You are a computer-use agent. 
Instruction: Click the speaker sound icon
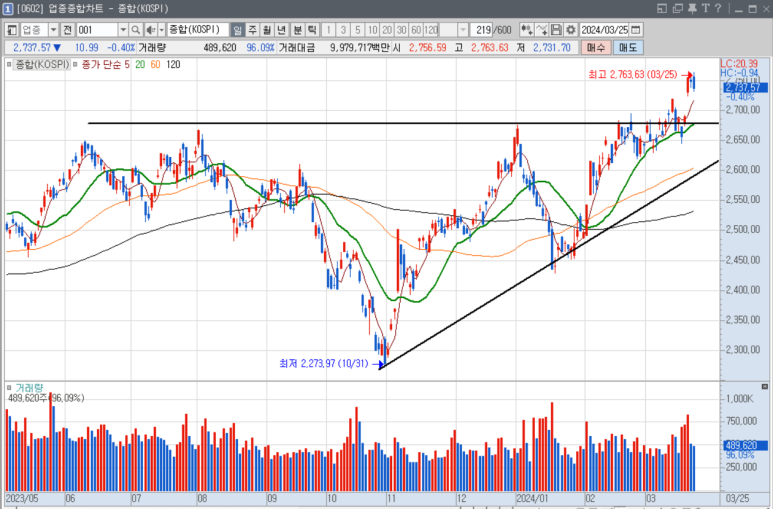click(x=150, y=30)
